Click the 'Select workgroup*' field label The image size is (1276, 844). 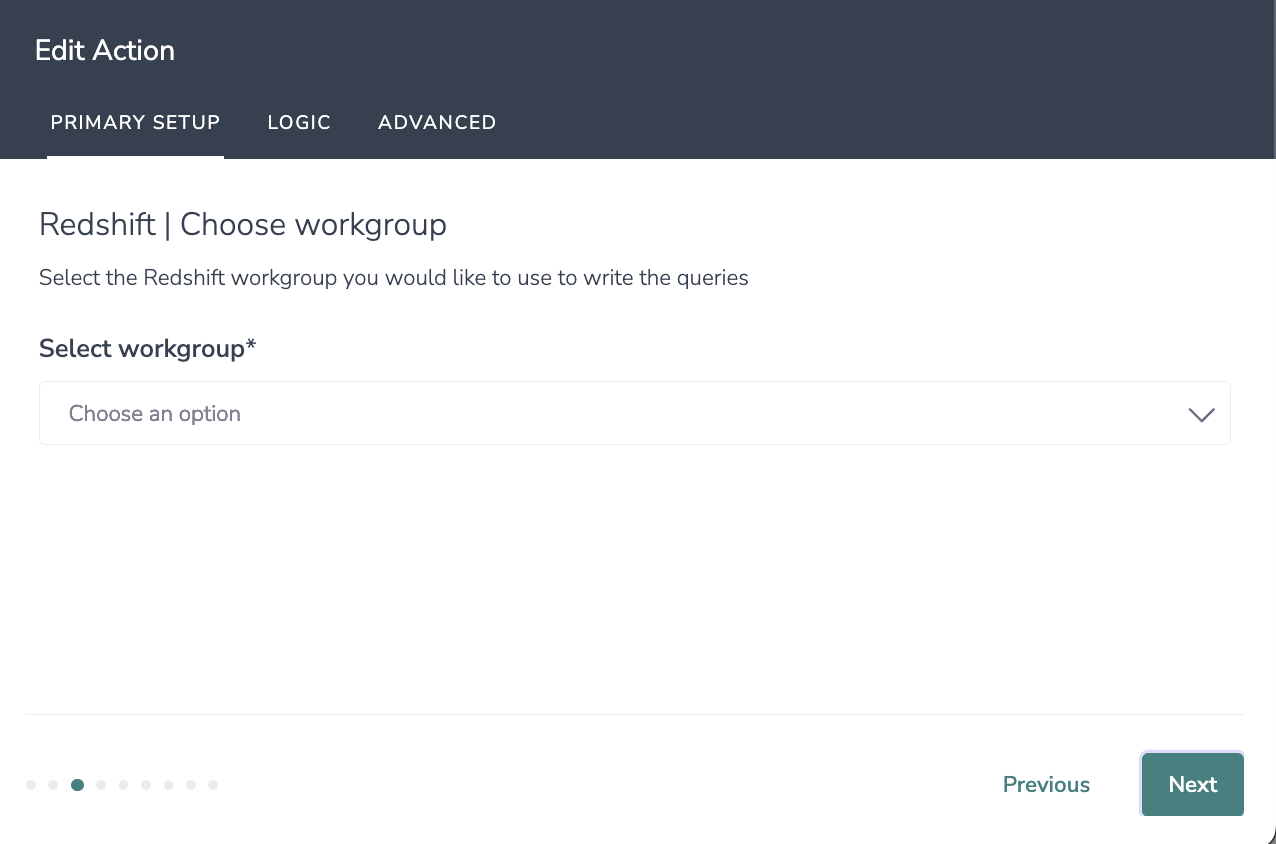148,348
